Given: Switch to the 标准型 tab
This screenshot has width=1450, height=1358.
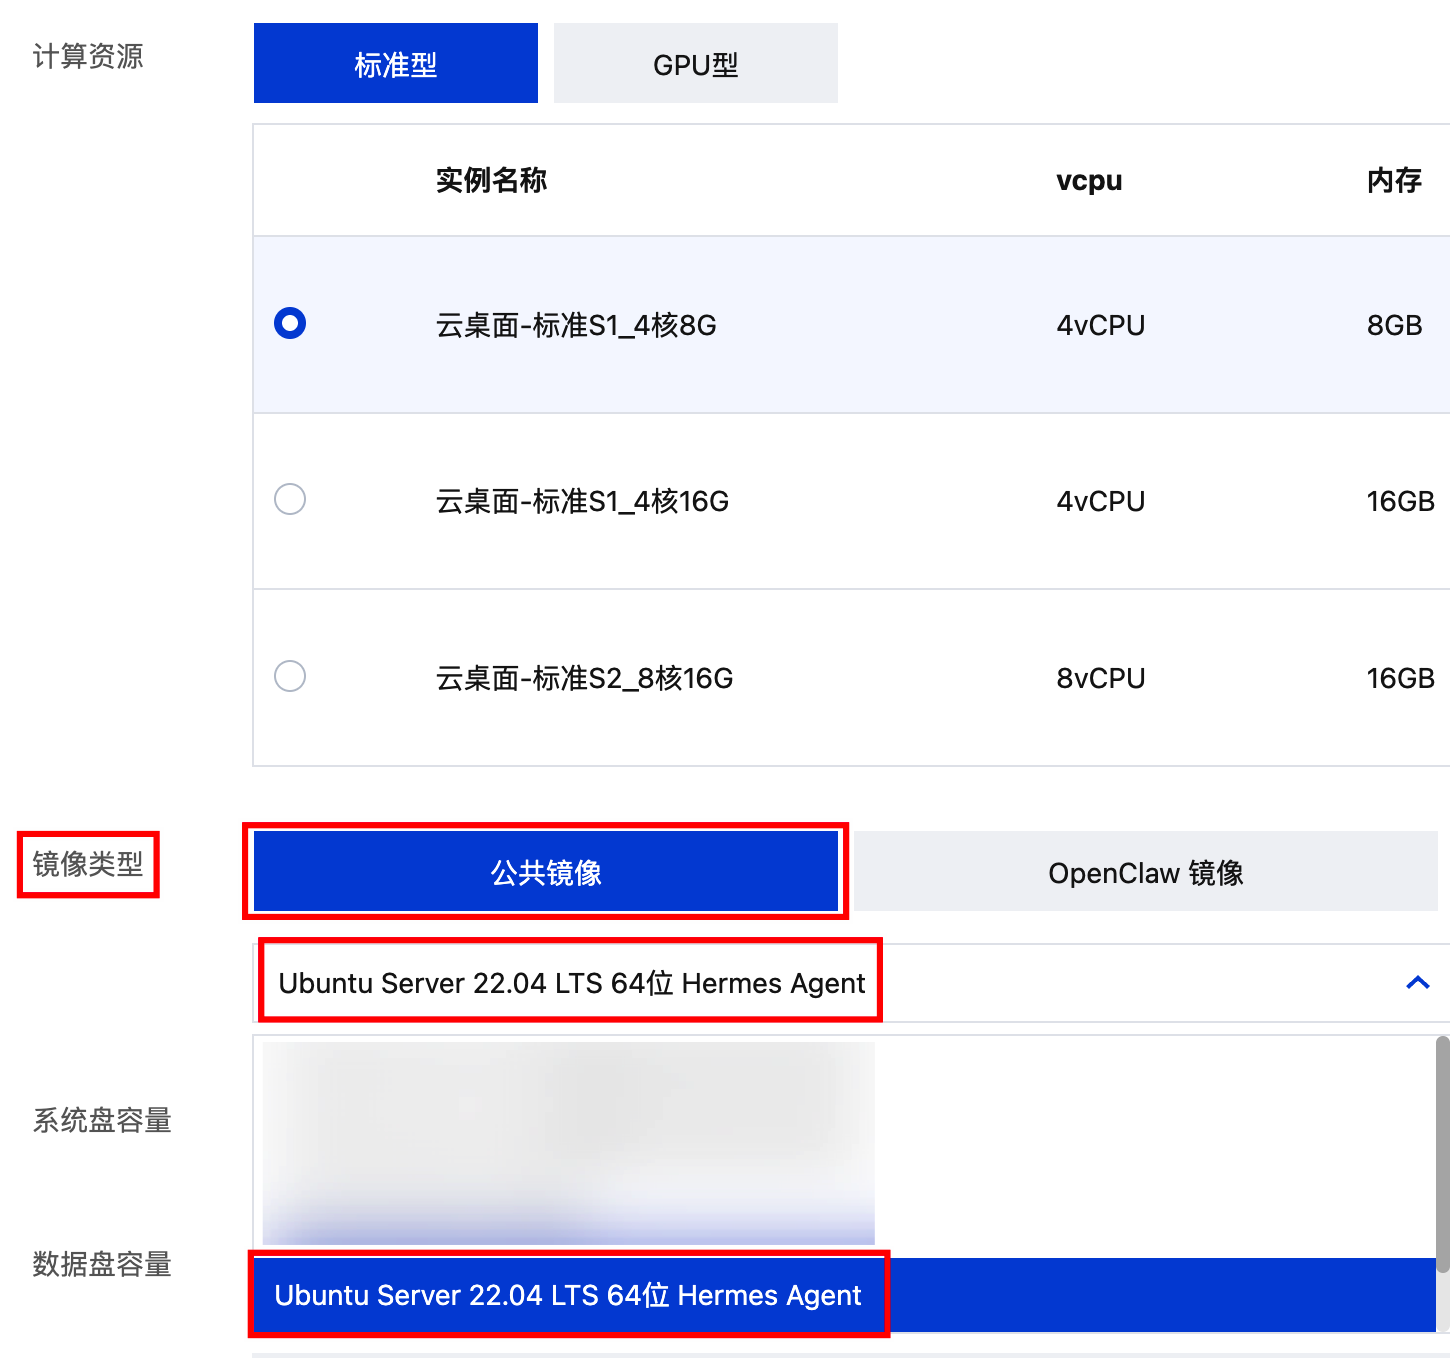Looking at the screenshot, I should point(395,64).
